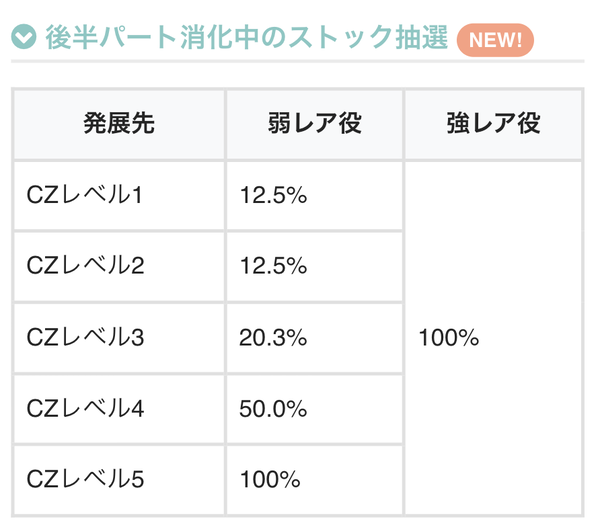Click the teal chevron circle icon
Image resolution: width=600 pixels, height=527 pixels.
(x=24, y=37)
